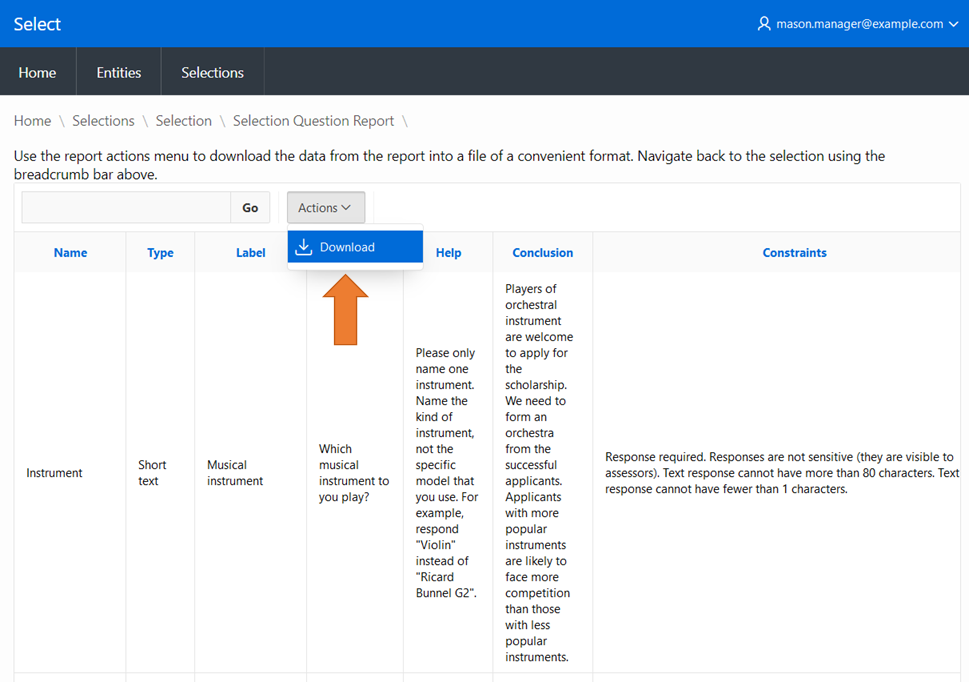
Task: Click the download icon in the menu
Action: [304, 247]
